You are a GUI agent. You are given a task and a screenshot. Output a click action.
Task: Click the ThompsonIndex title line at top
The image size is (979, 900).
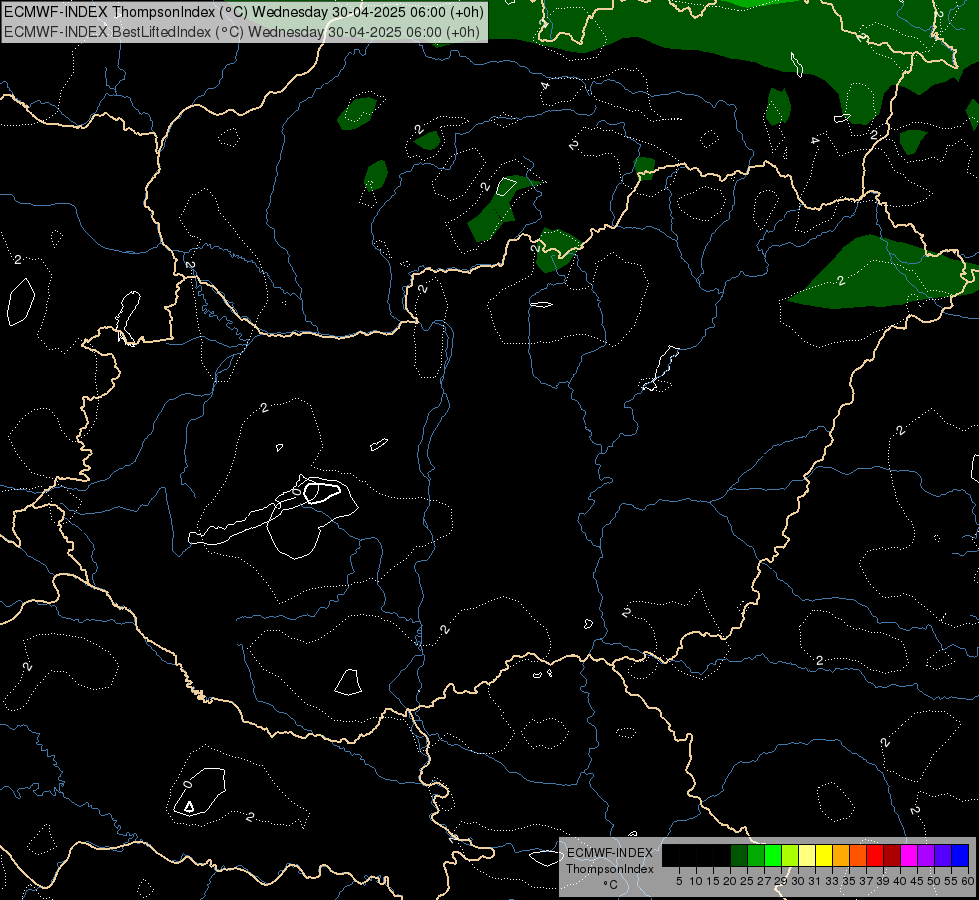(x=244, y=12)
